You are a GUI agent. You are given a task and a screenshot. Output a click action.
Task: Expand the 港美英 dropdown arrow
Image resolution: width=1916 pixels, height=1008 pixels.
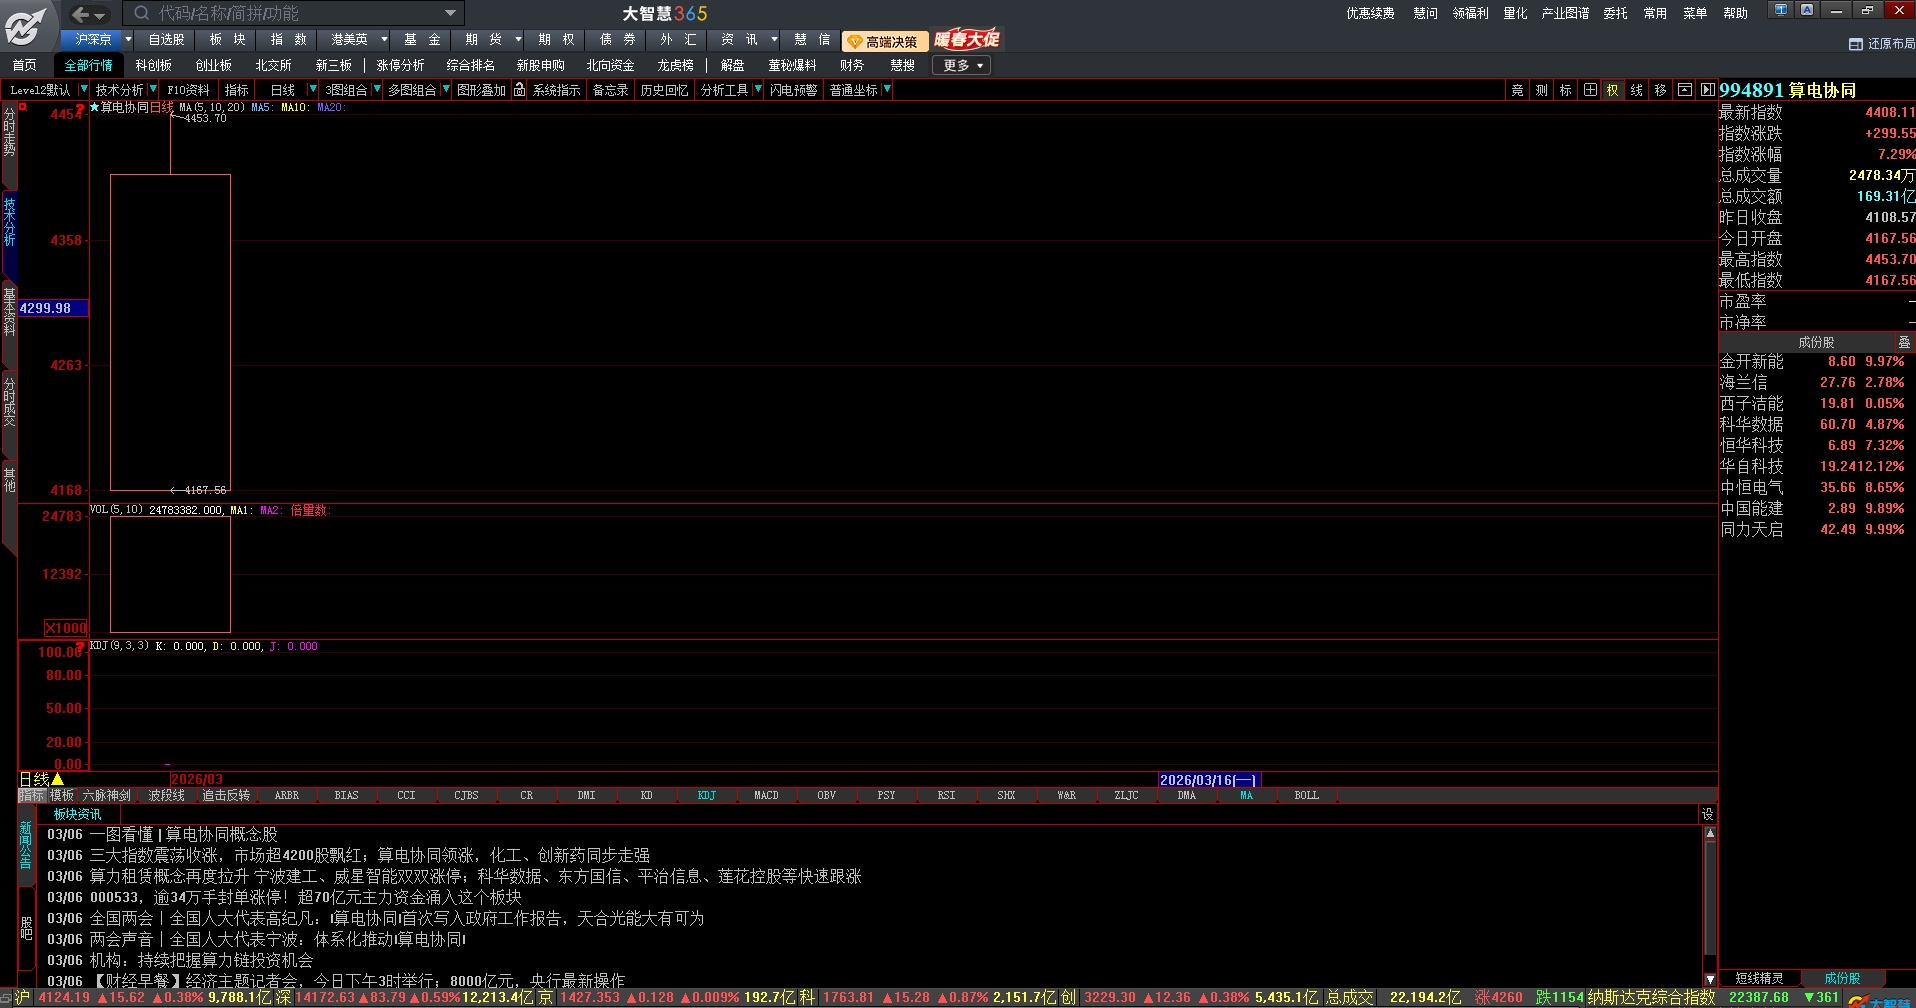384,39
